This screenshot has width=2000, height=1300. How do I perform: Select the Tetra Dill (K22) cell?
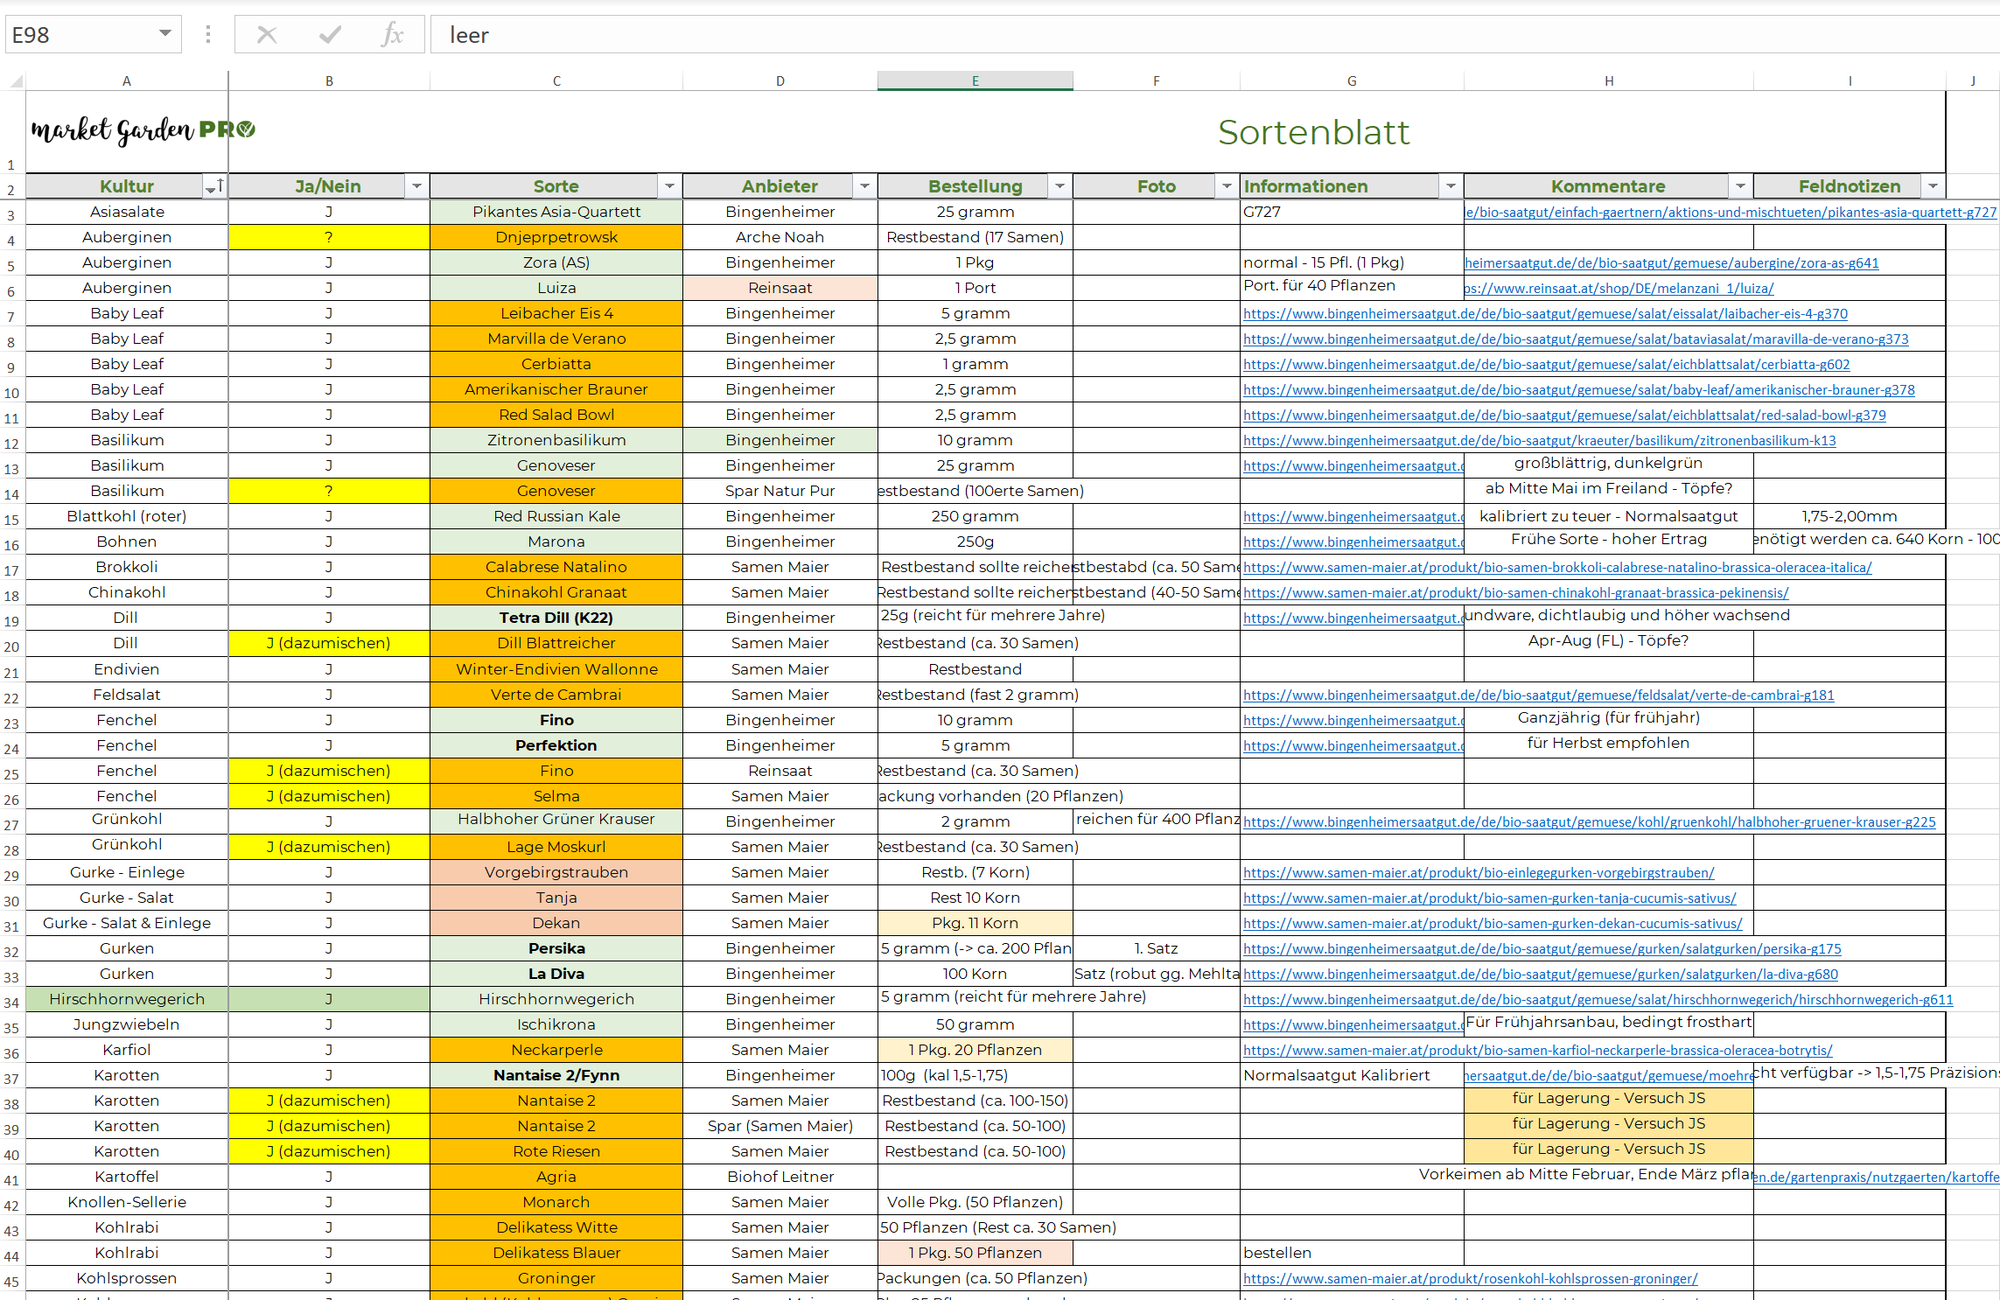(556, 618)
